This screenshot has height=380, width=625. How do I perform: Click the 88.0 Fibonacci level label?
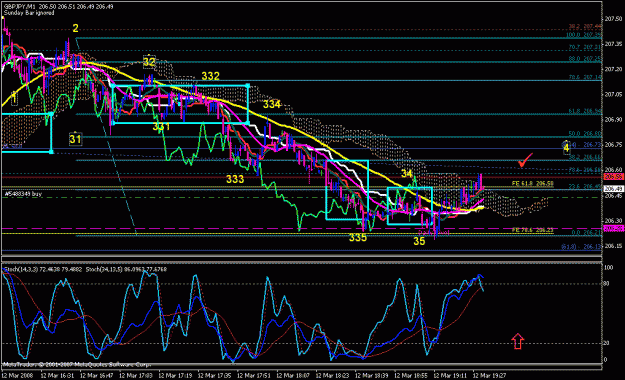click(585, 59)
